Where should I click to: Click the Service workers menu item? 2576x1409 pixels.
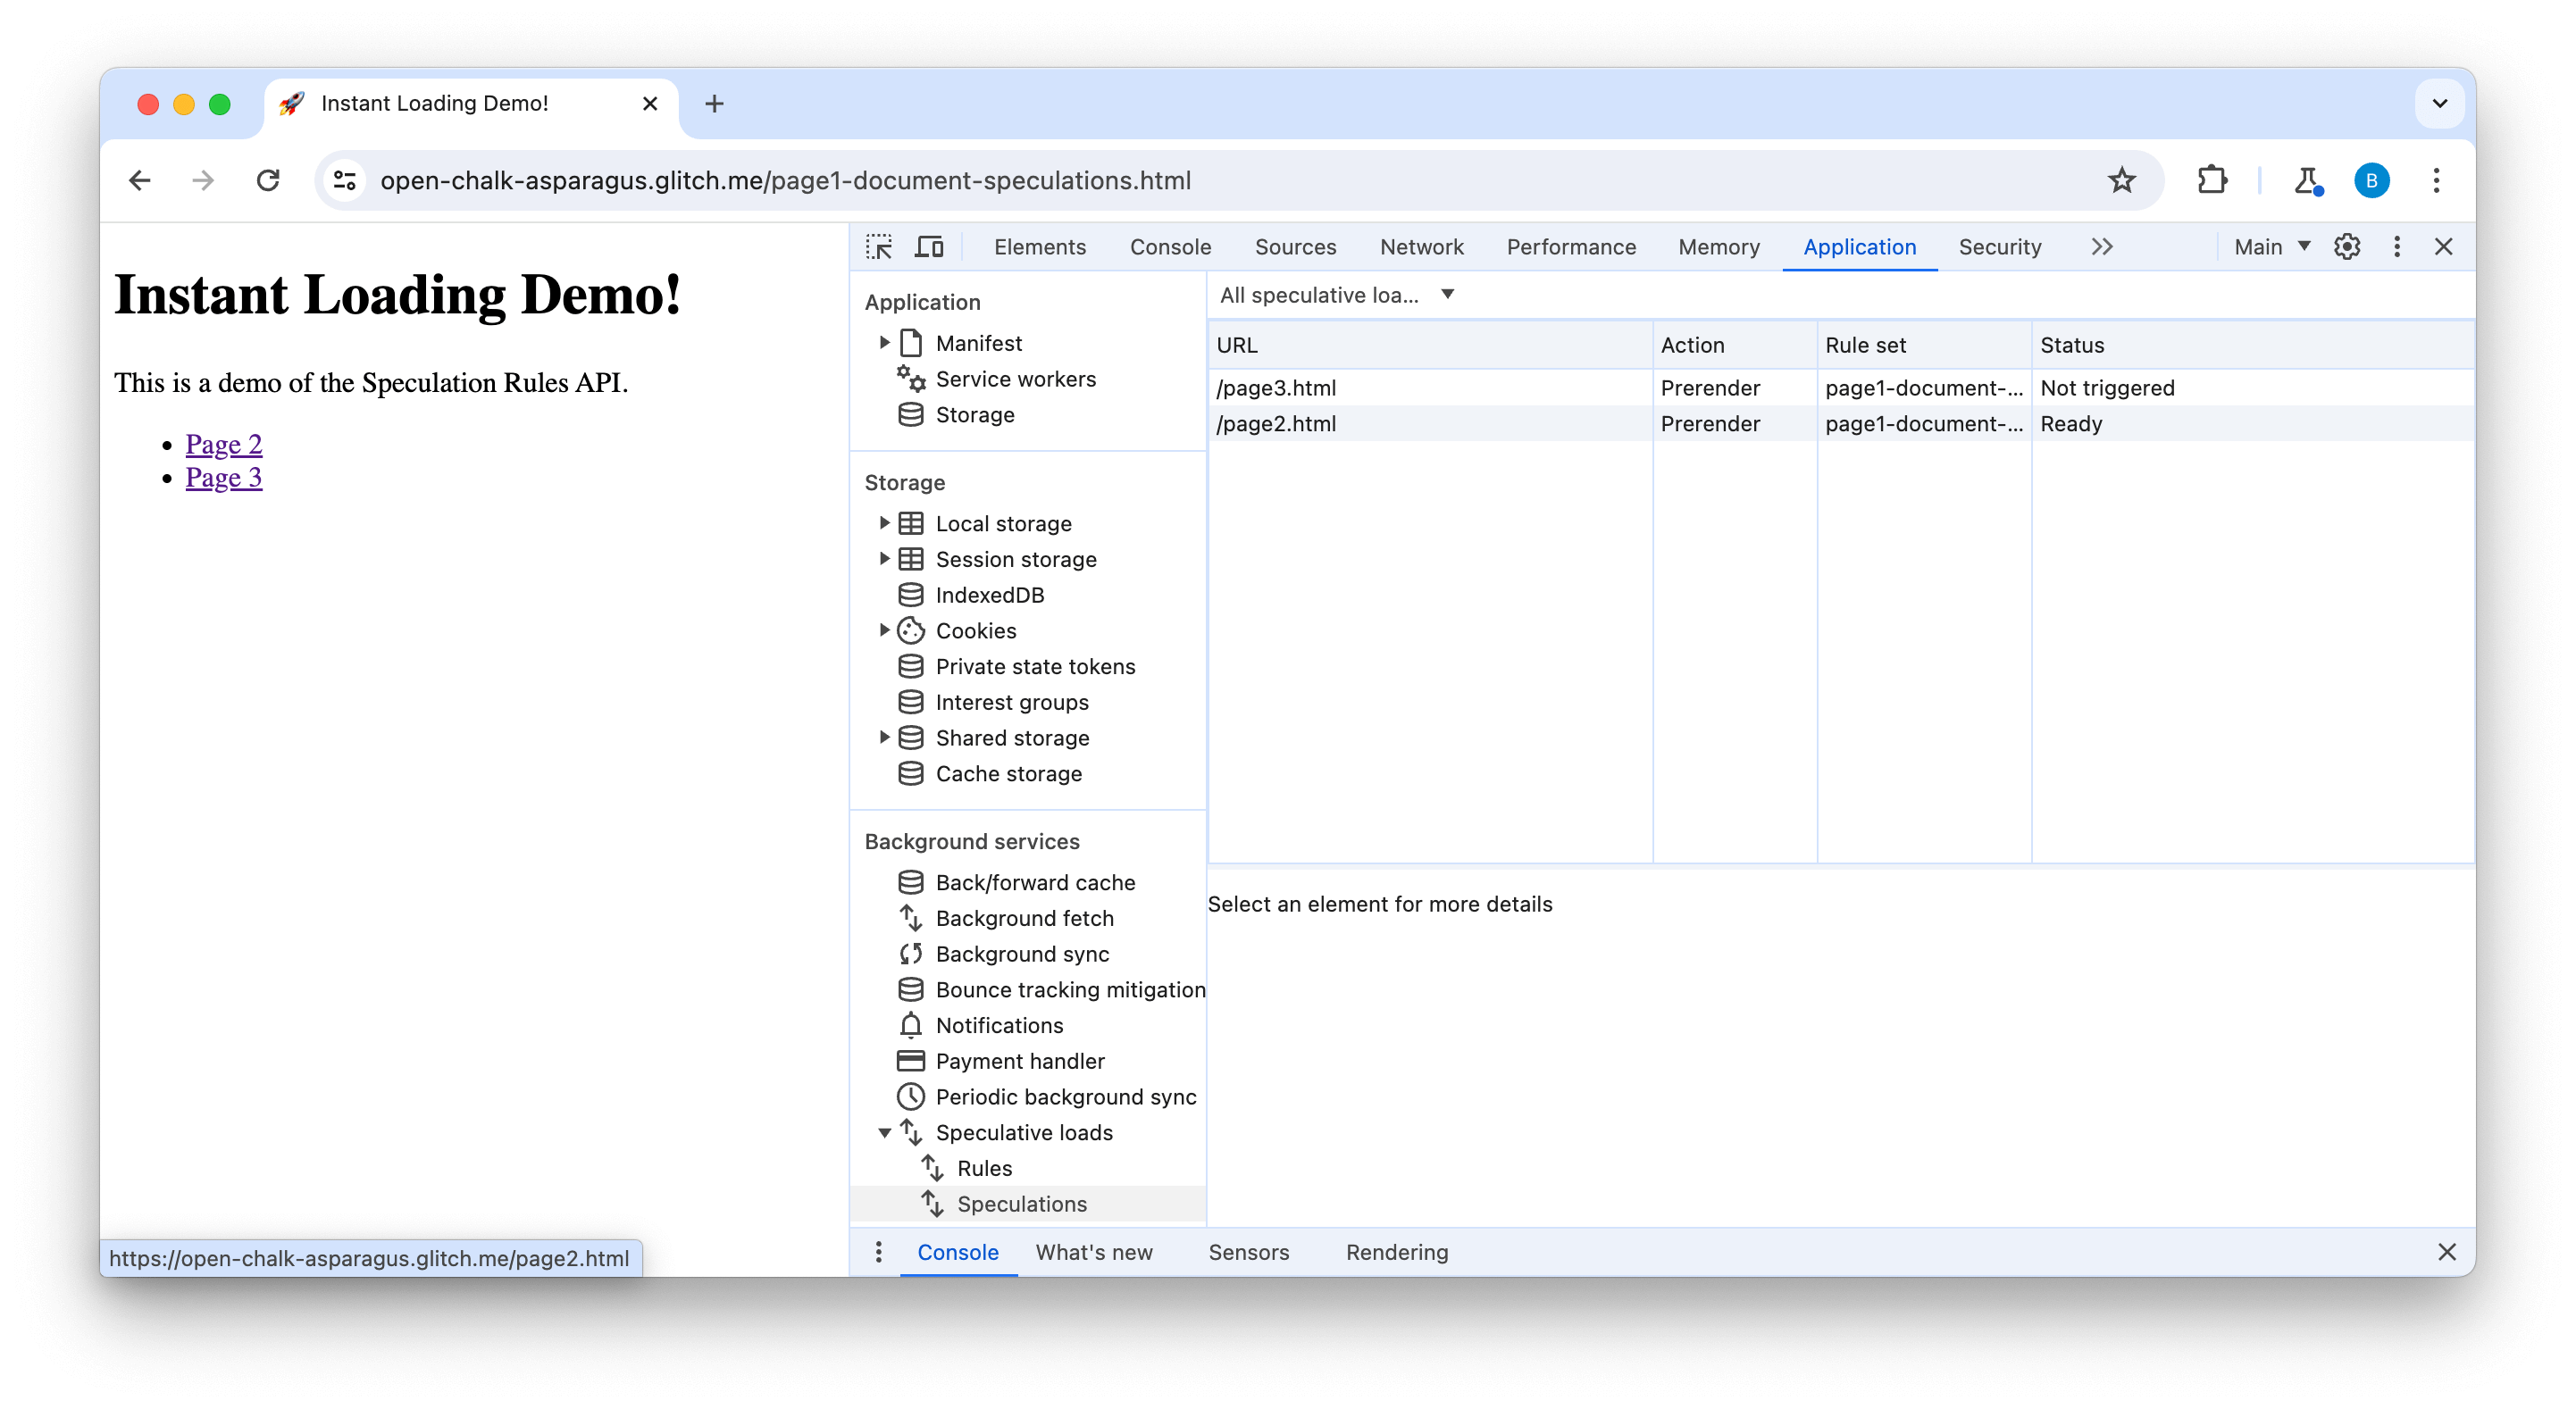pyautogui.click(x=1016, y=379)
